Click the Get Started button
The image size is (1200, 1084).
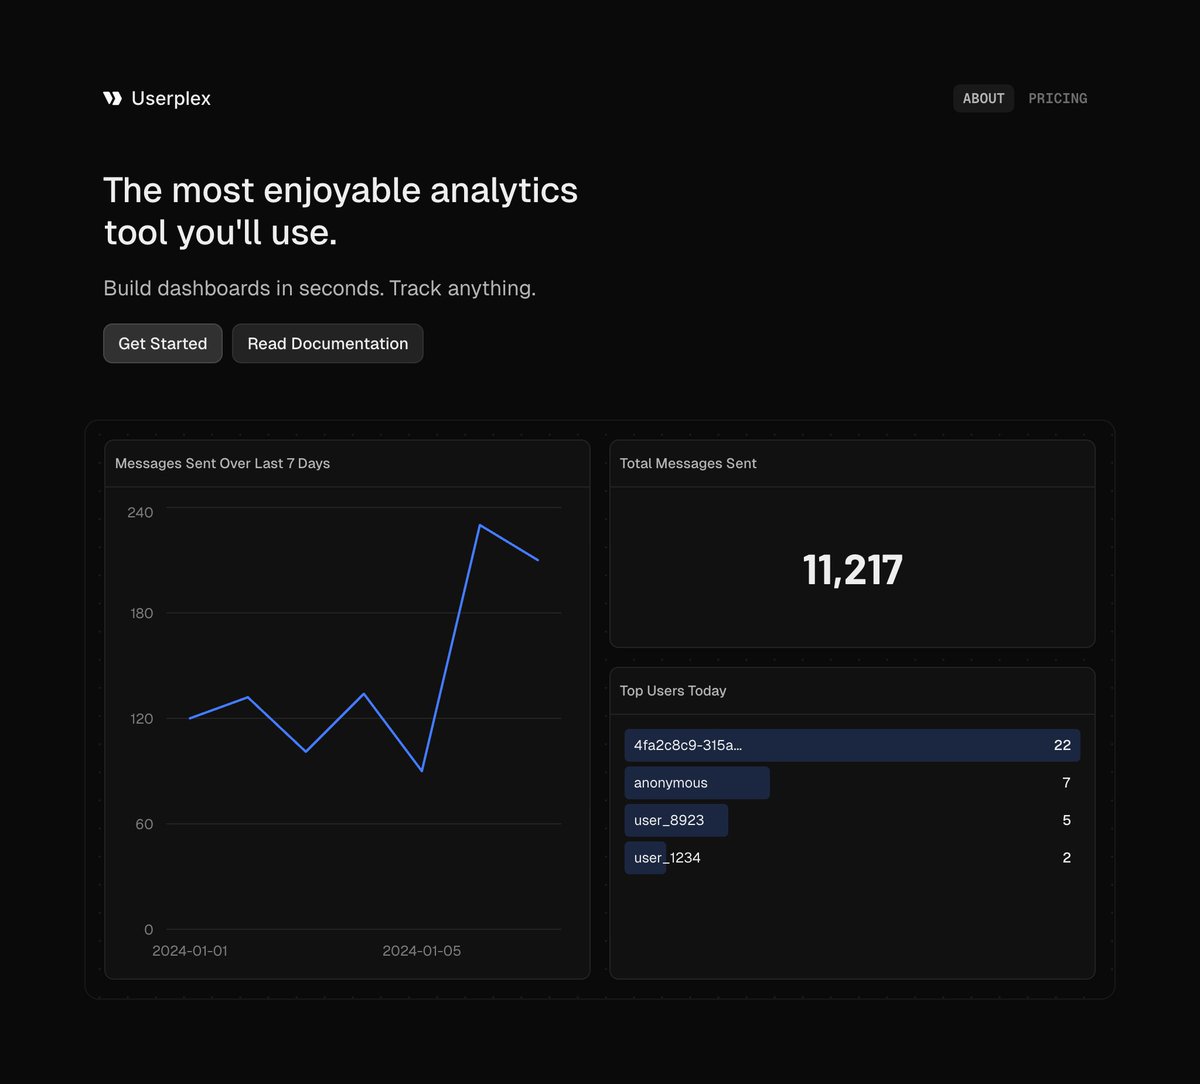(162, 343)
